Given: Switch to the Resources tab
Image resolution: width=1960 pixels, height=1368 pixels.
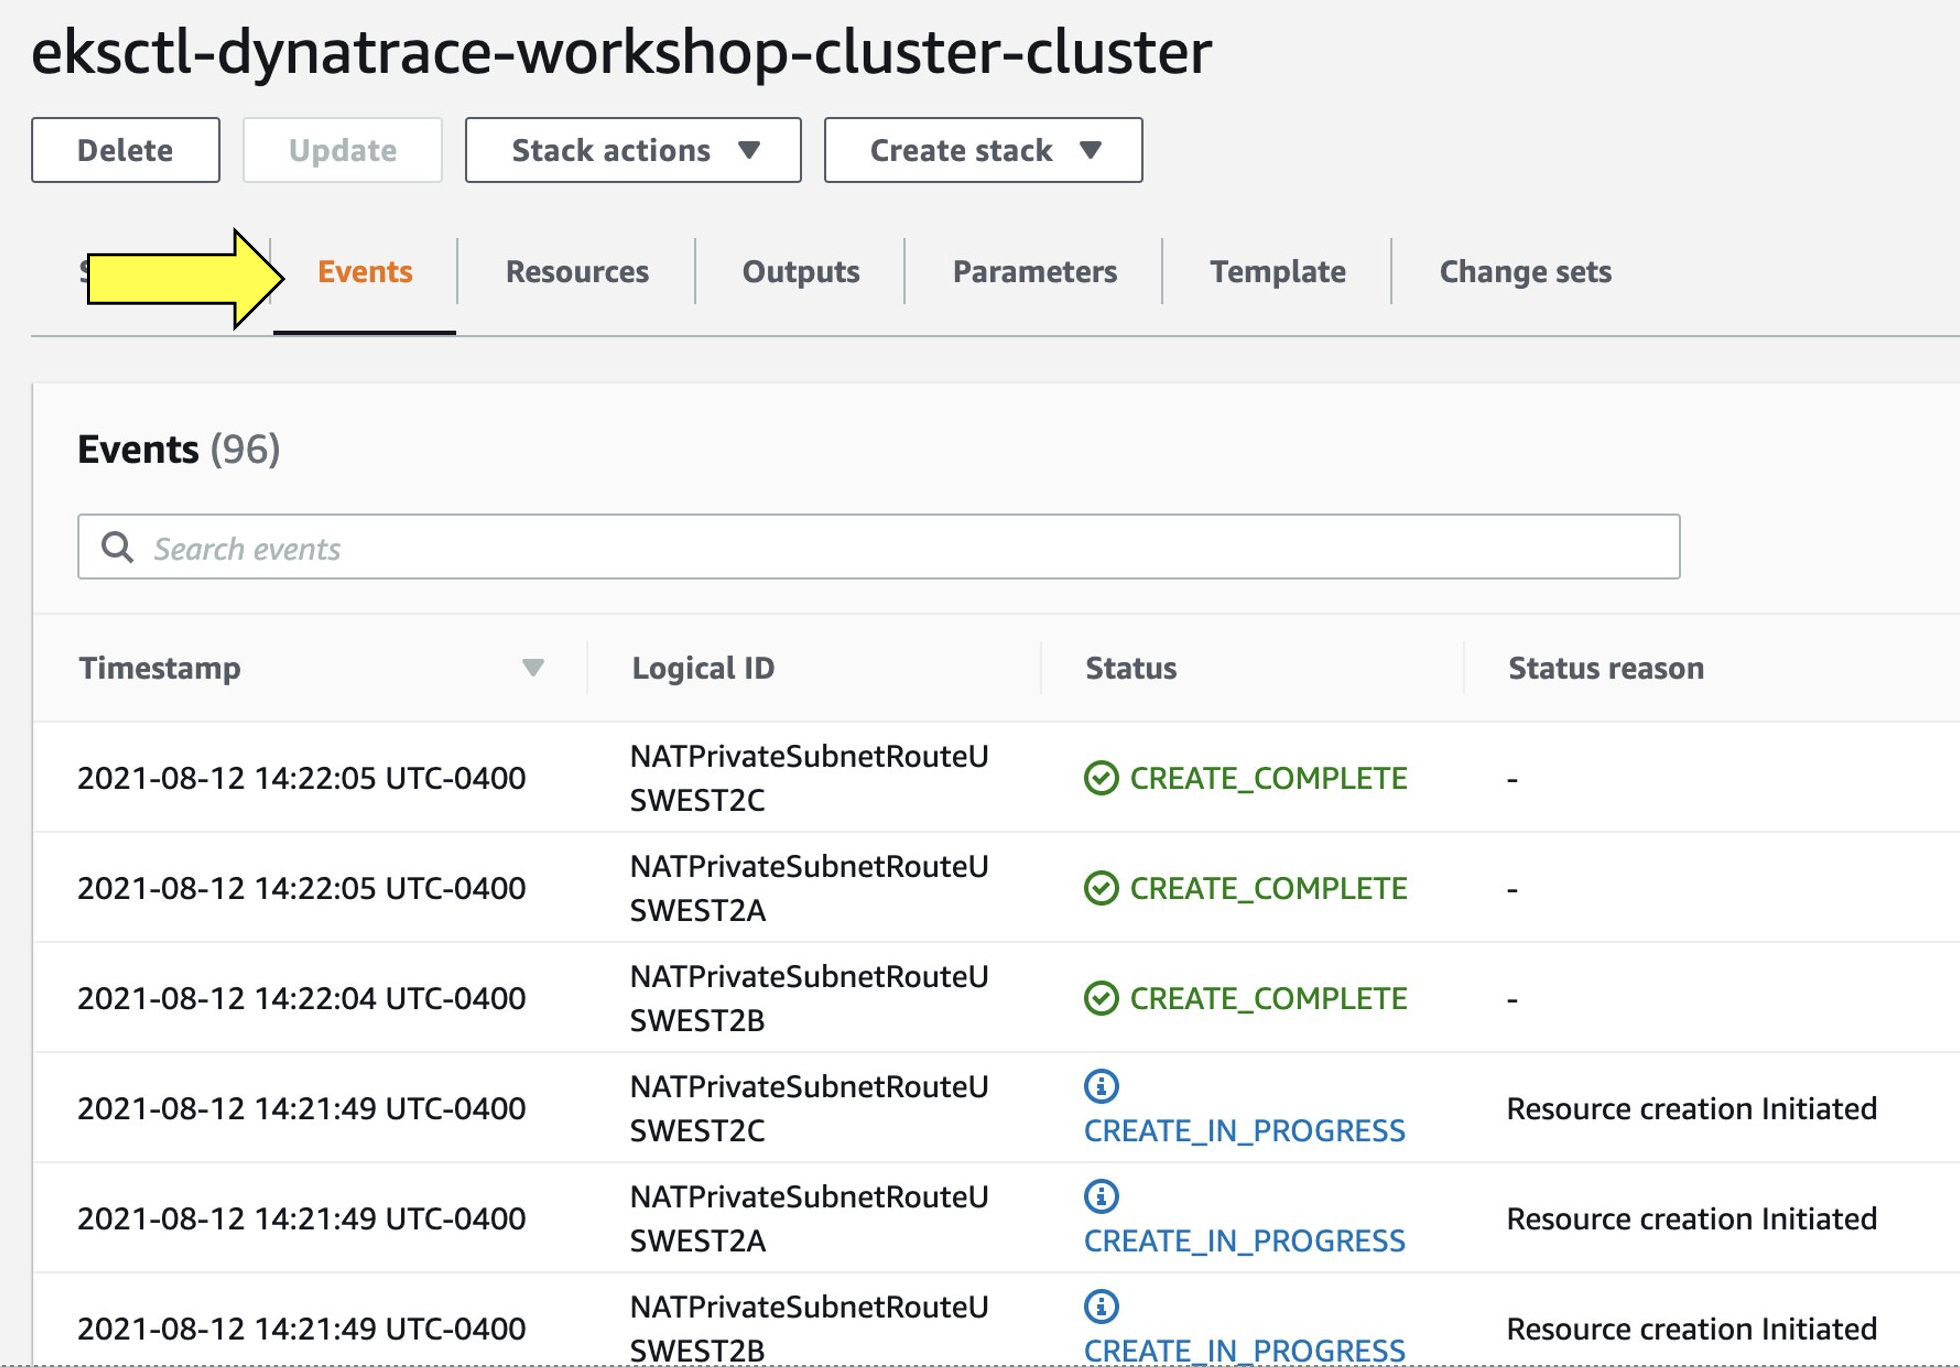Looking at the screenshot, I should (x=577, y=272).
